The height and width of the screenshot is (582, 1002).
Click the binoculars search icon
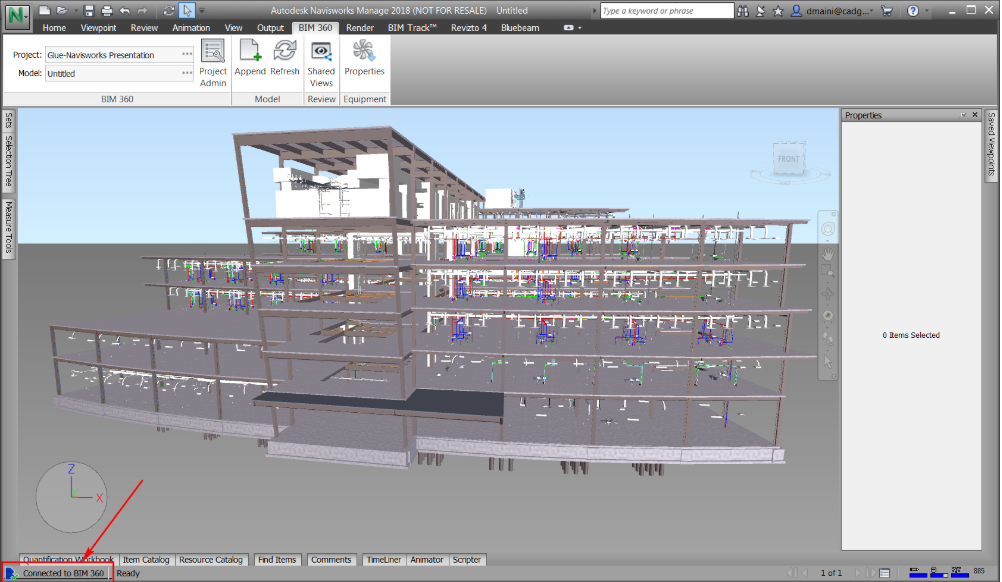(743, 11)
